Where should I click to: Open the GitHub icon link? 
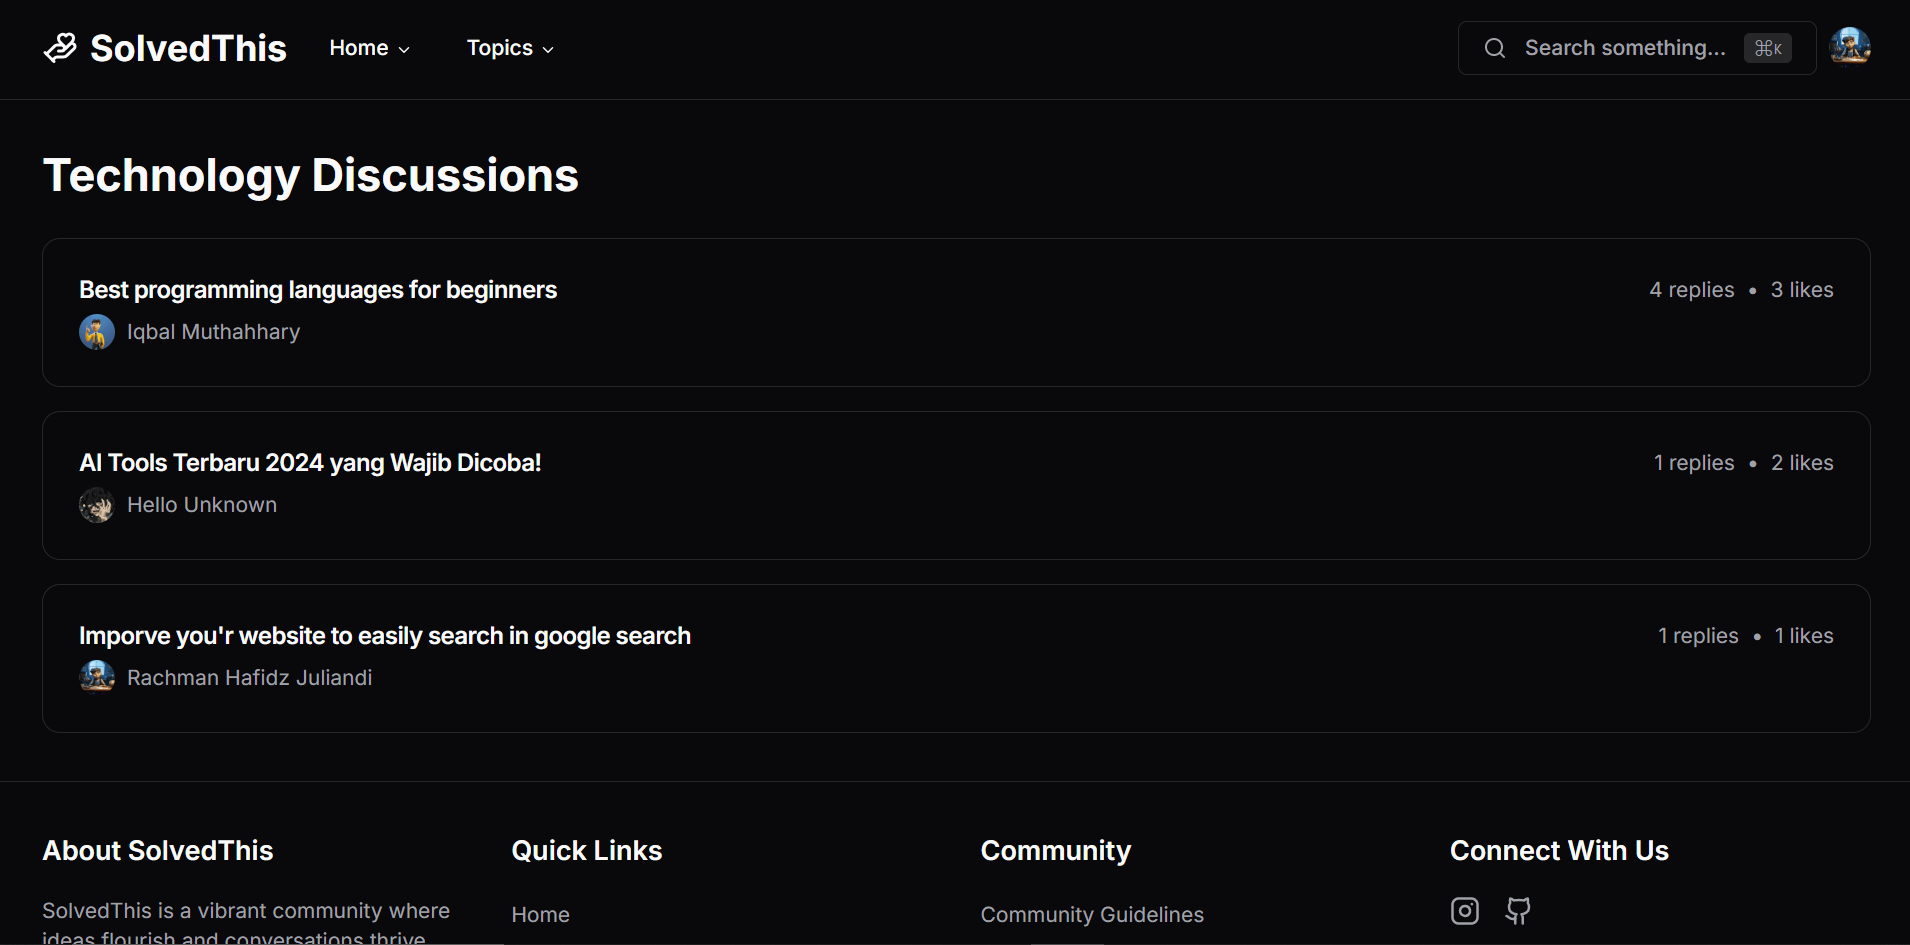point(1517,911)
